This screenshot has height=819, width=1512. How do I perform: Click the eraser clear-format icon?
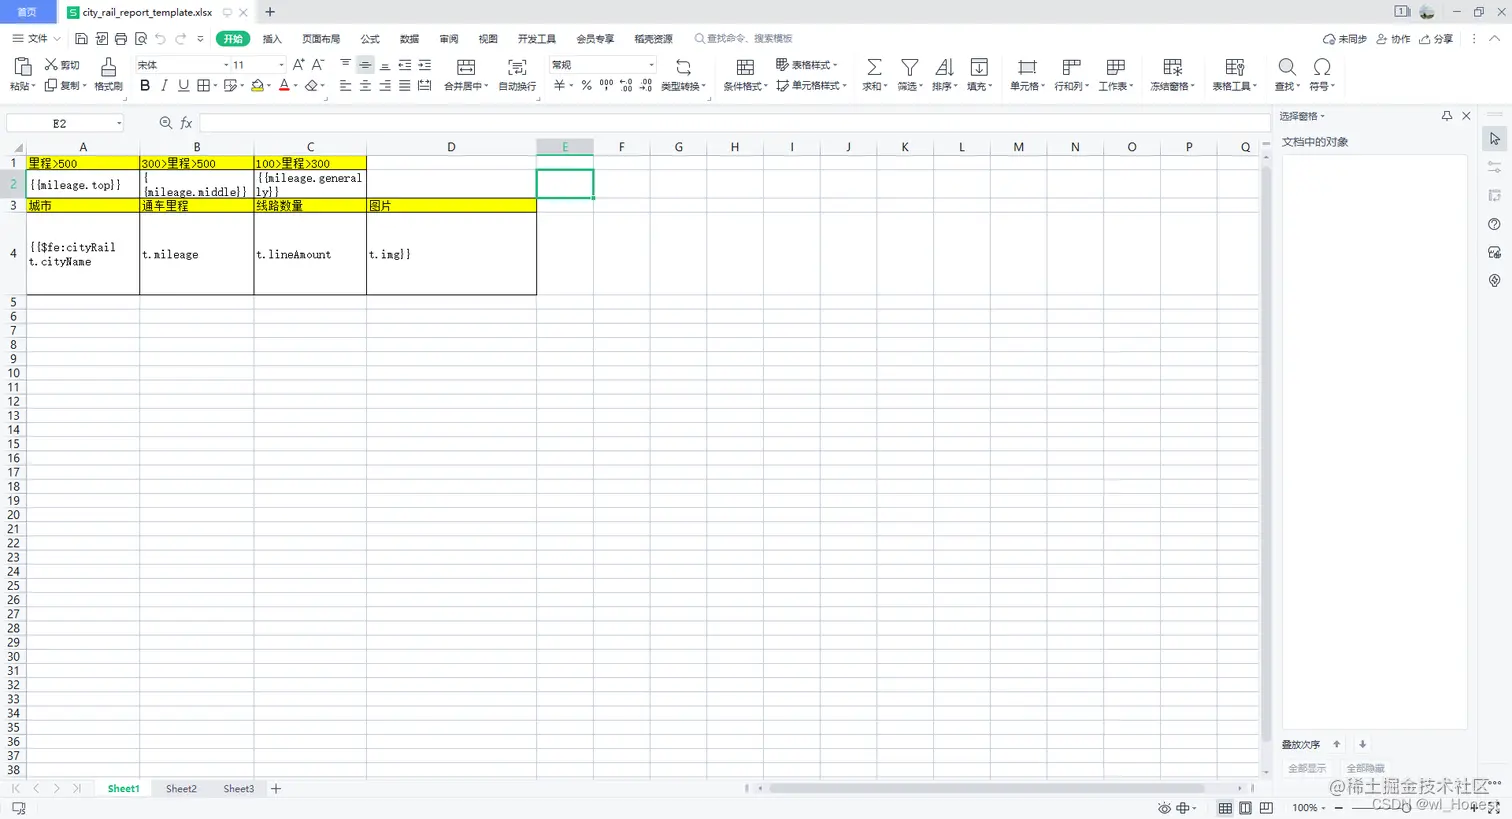click(312, 86)
